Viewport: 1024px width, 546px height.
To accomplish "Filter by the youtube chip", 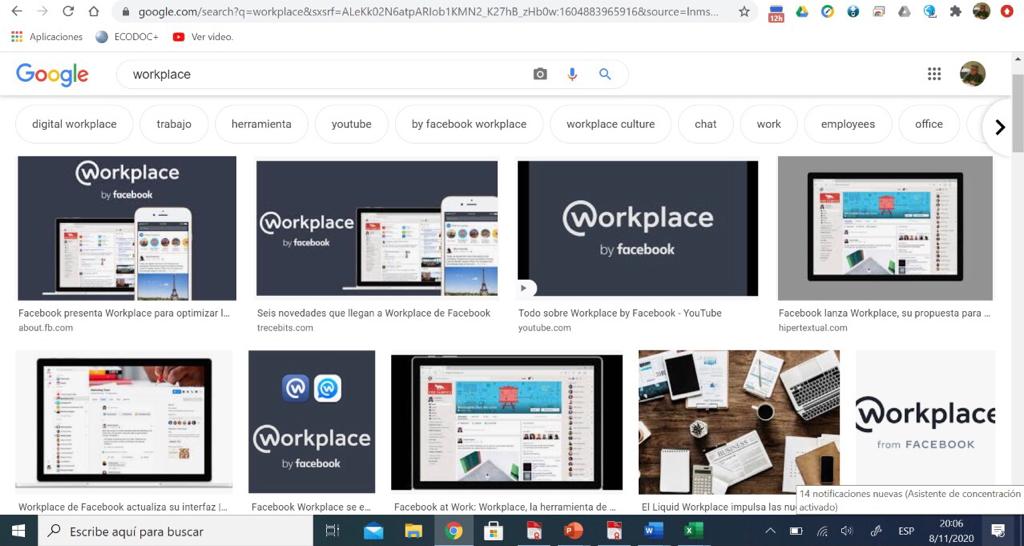I will point(351,124).
